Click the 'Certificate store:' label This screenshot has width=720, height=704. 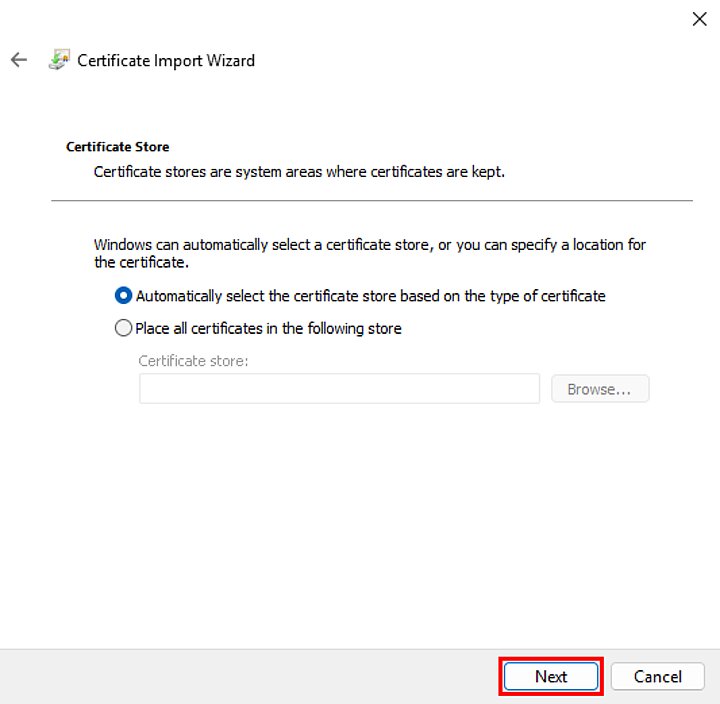coord(193,361)
